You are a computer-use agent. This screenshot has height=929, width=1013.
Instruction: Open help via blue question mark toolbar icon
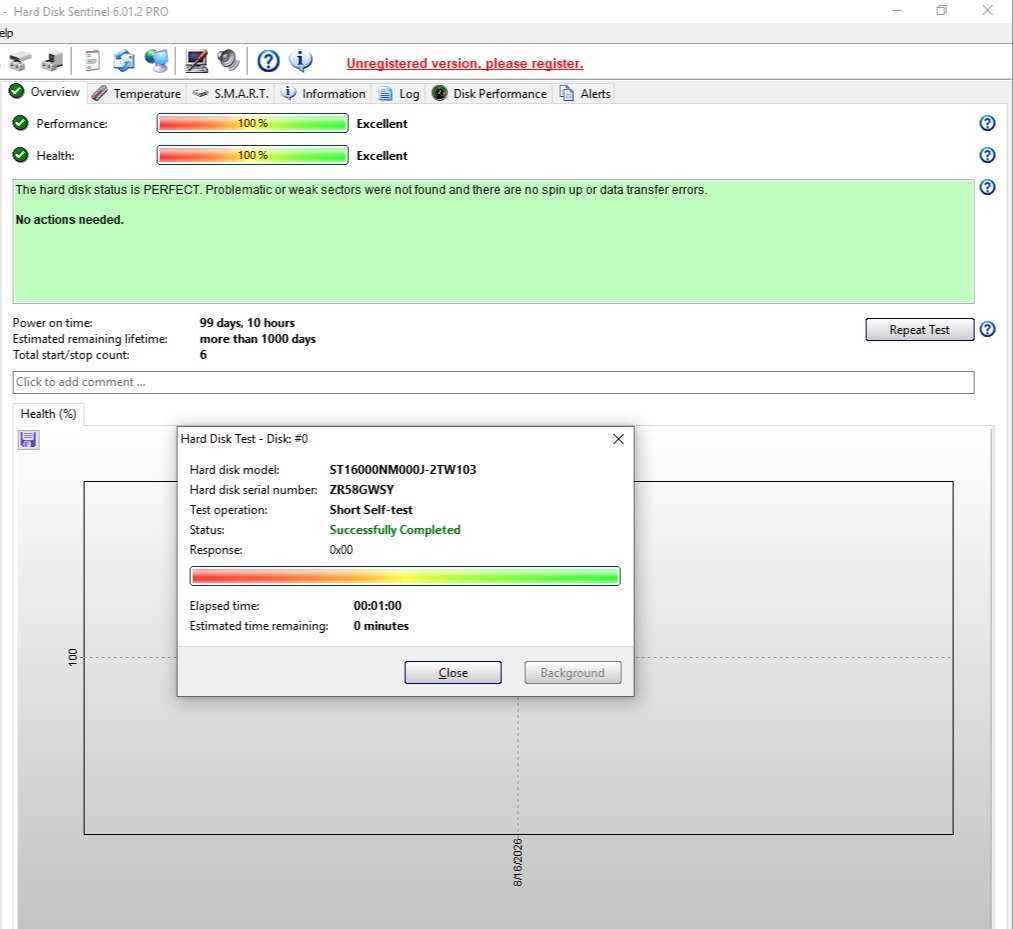point(268,61)
